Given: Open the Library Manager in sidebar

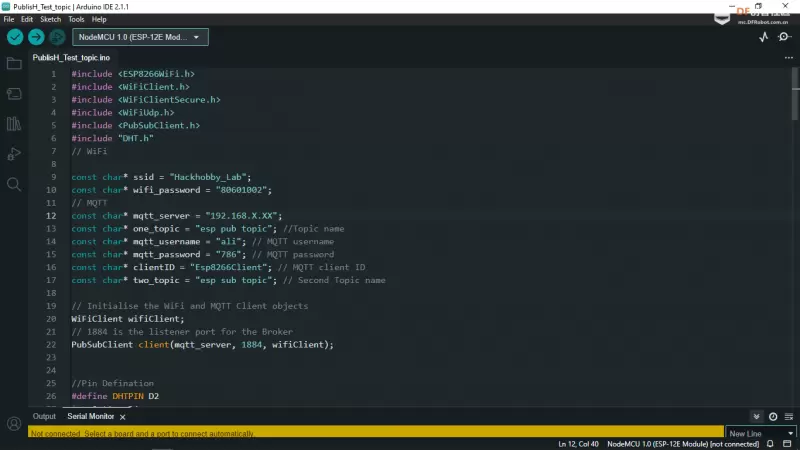Looking at the screenshot, I should pyautogui.click(x=14, y=124).
